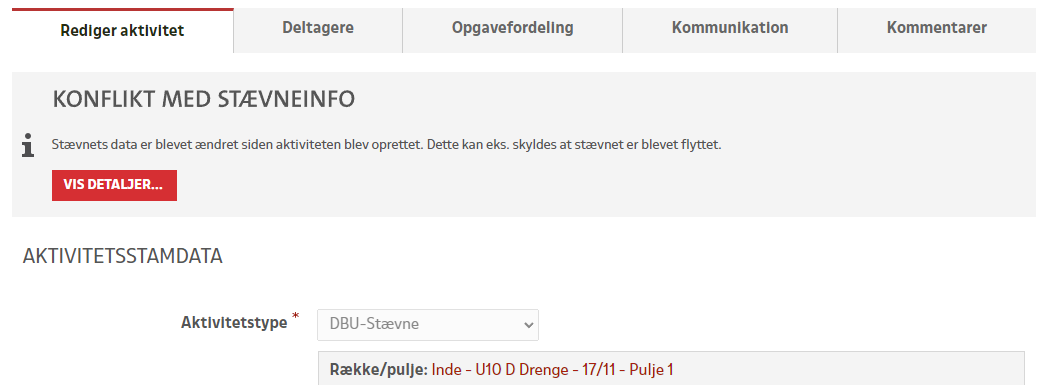The height and width of the screenshot is (385, 1046).
Task: Click the KONFLIKT MED STÆVNEINFO heading
Action: 203,99
